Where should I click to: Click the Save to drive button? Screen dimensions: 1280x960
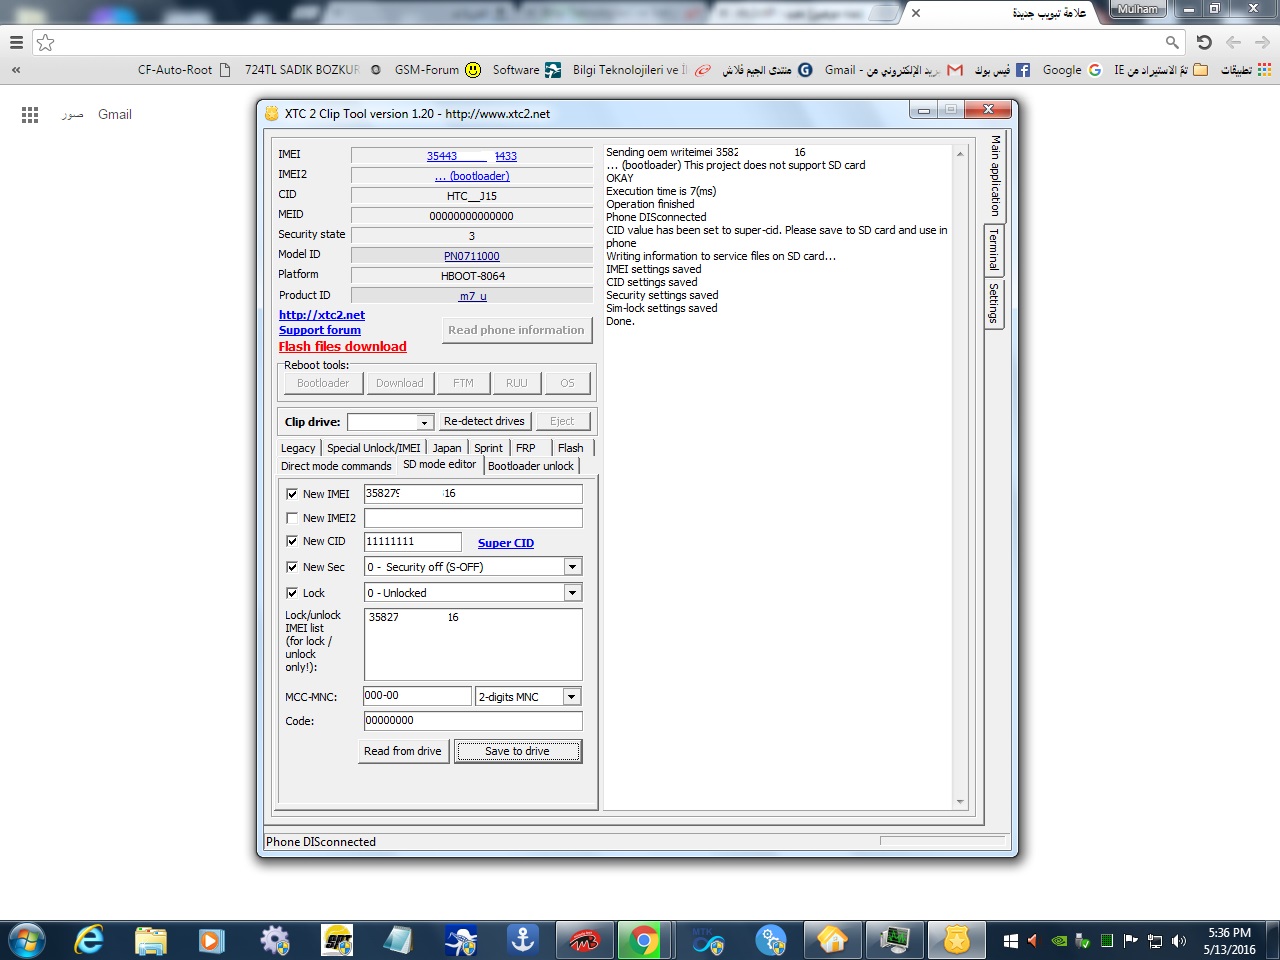[x=518, y=751]
